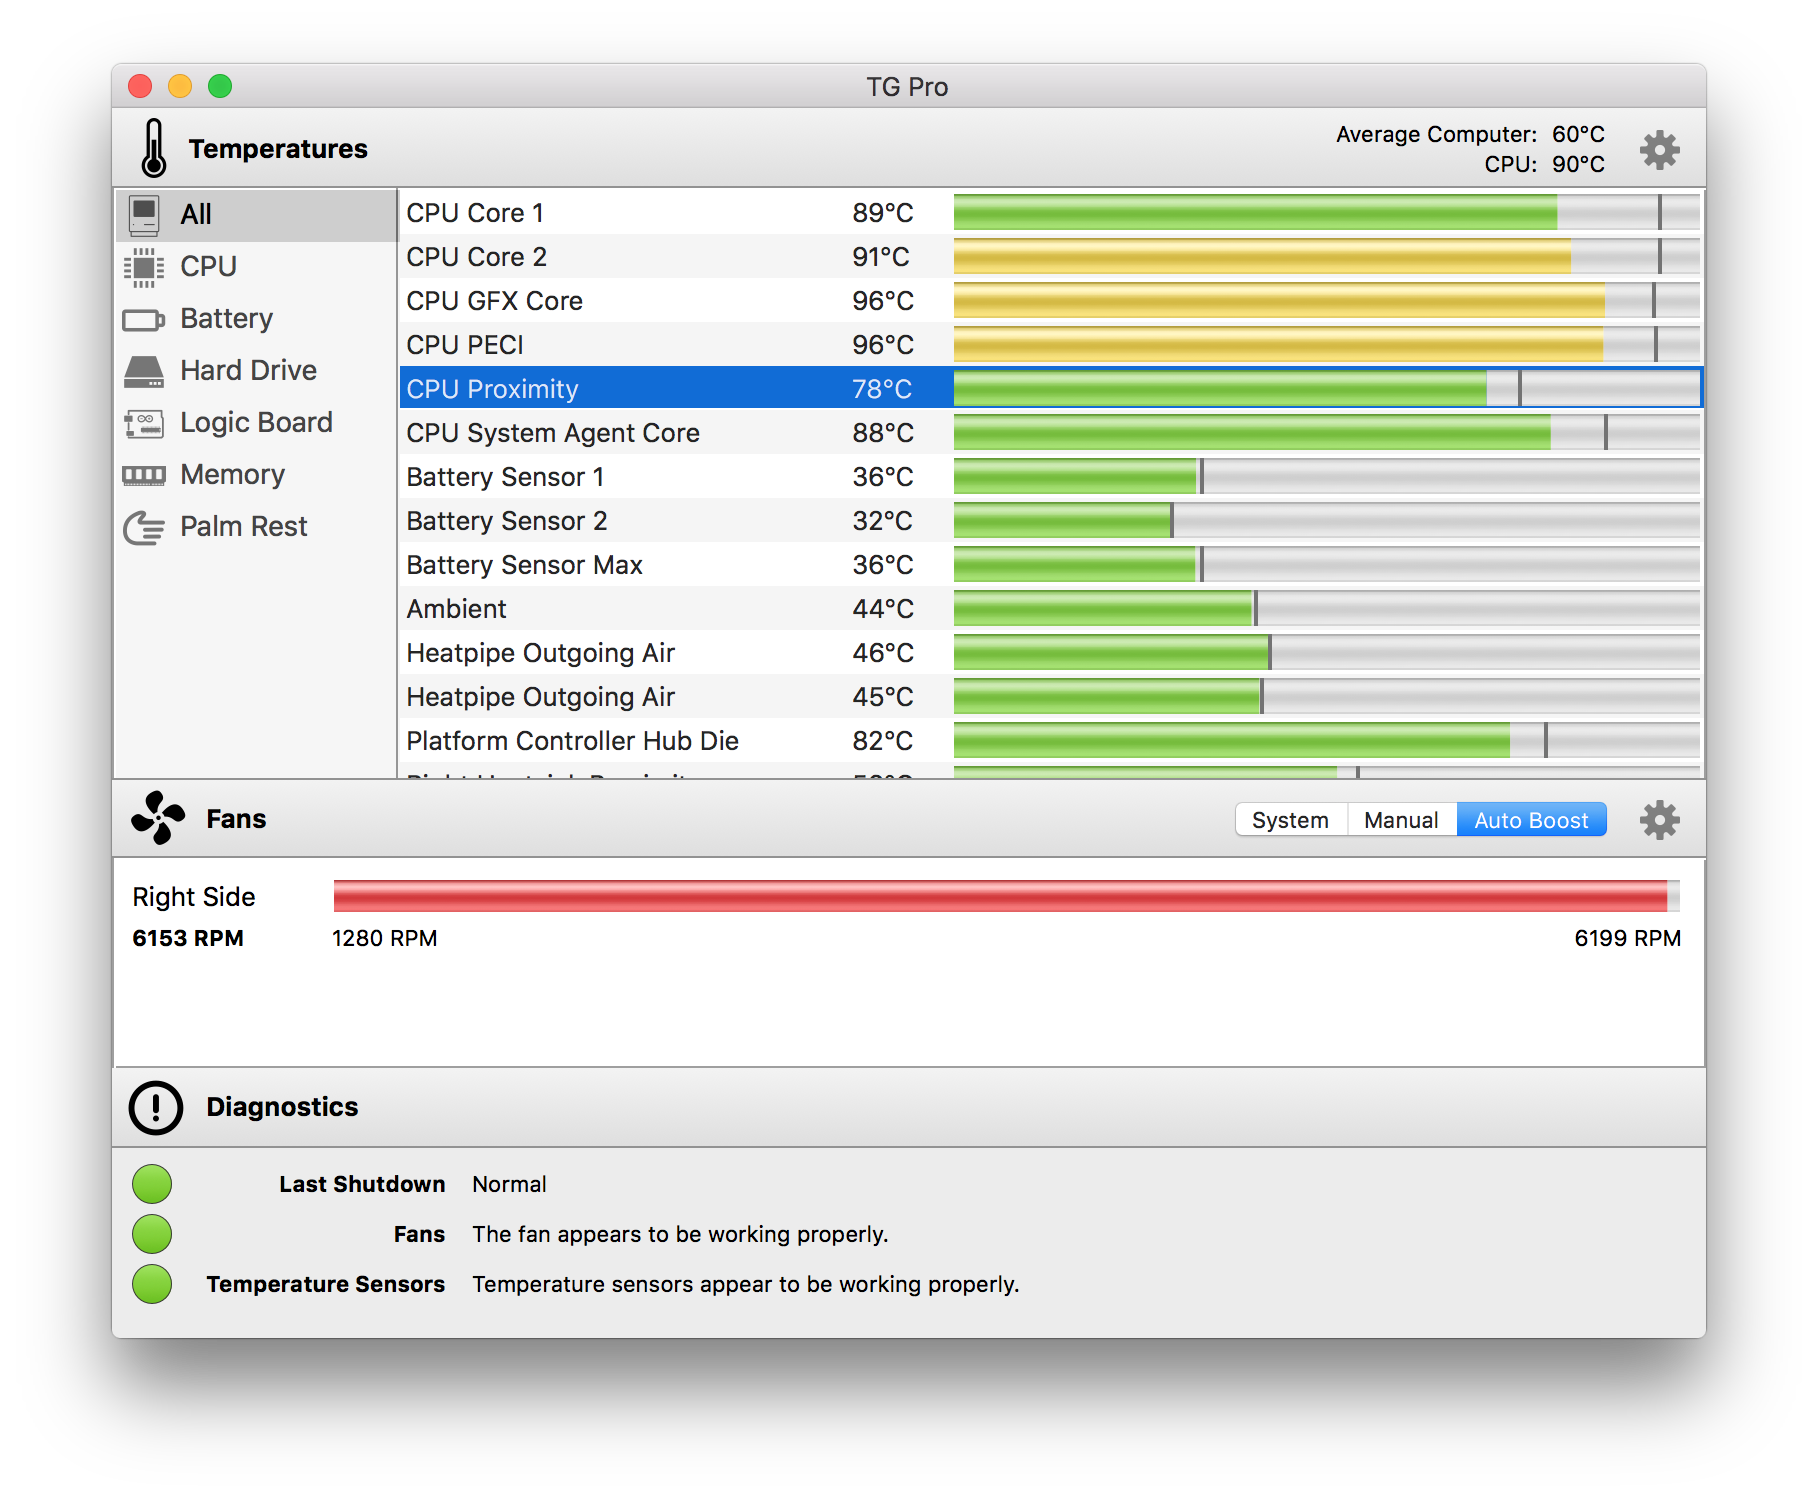The image size is (1818, 1498).
Task: Select the Battery icon in sidebar
Action: pyautogui.click(x=144, y=320)
